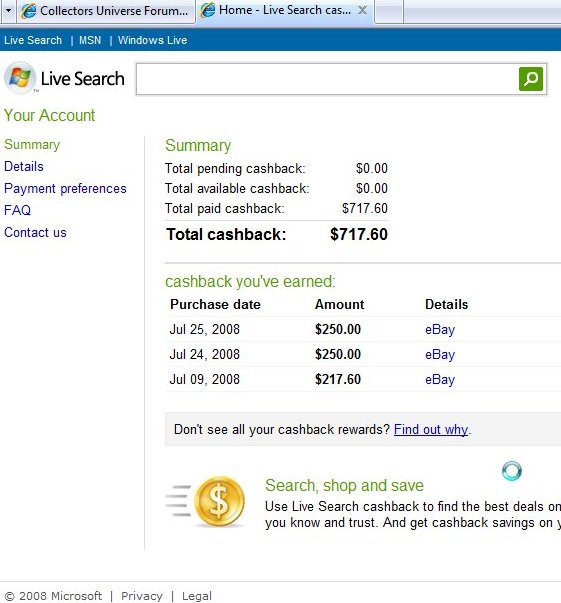
Task: Click the Find out why link
Action: click(431, 429)
